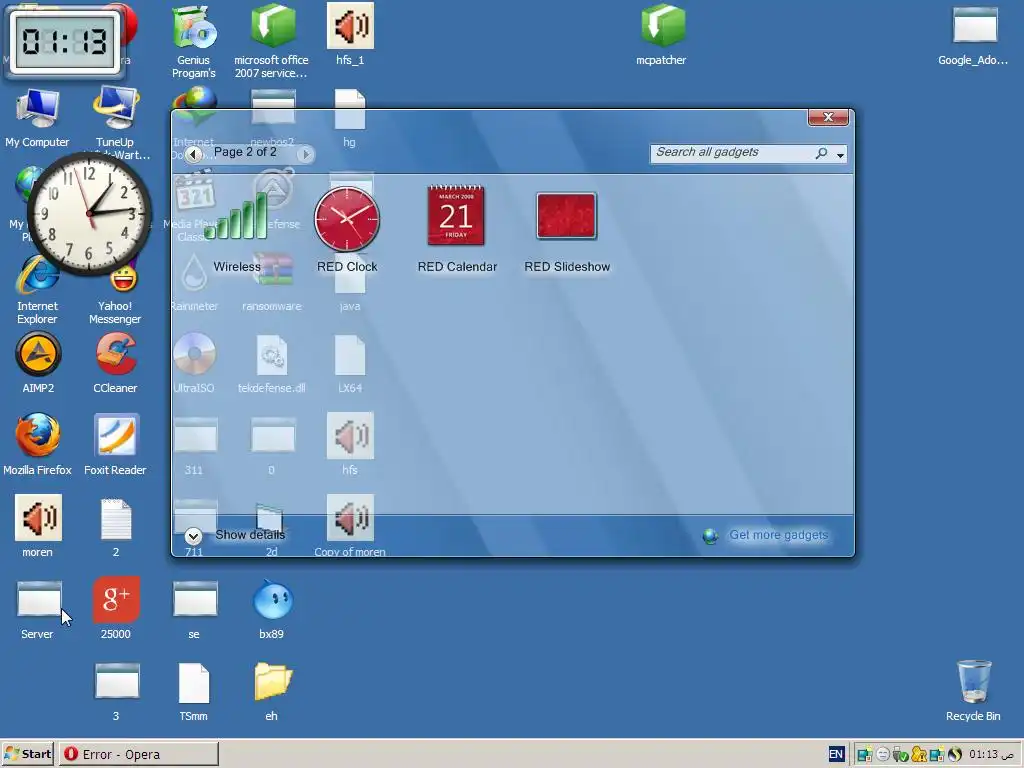Select the RED Clock gadget

[347, 219]
